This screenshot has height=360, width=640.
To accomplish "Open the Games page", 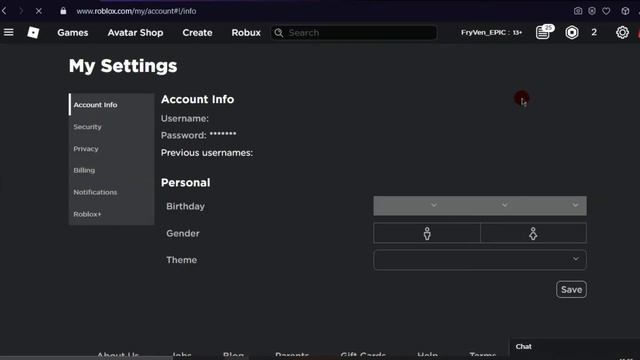I will [x=73, y=33].
